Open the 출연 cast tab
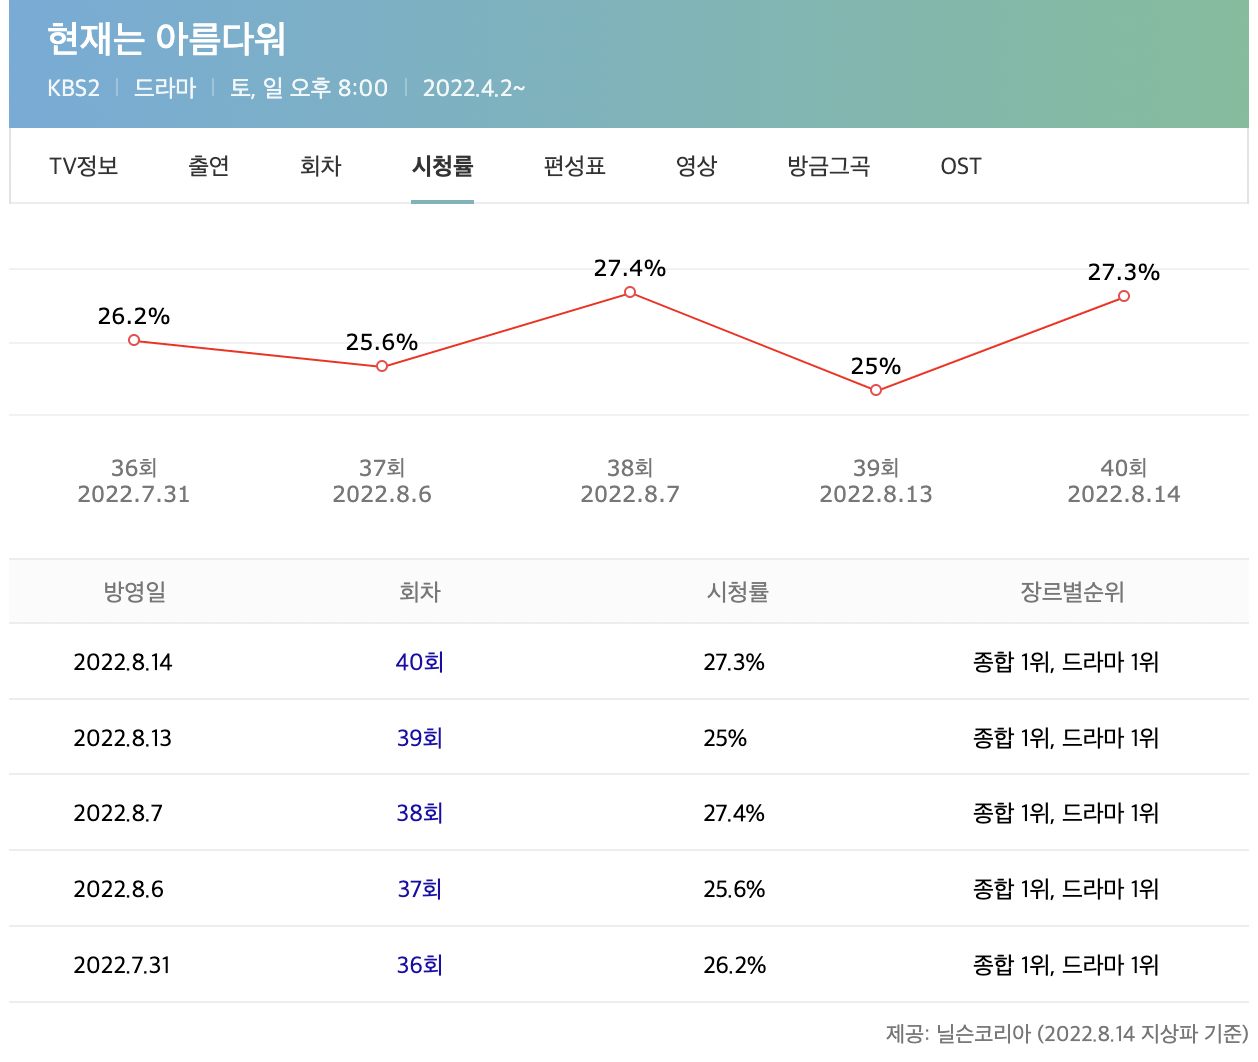Screen dimensions: 1258x1062 click(x=208, y=167)
